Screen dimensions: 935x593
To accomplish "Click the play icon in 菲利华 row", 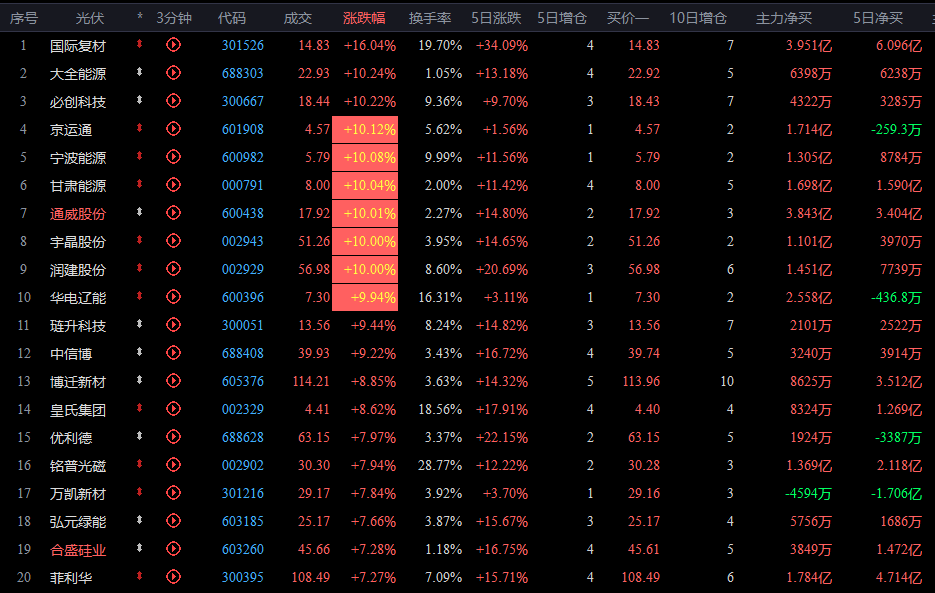I will 173,577.
